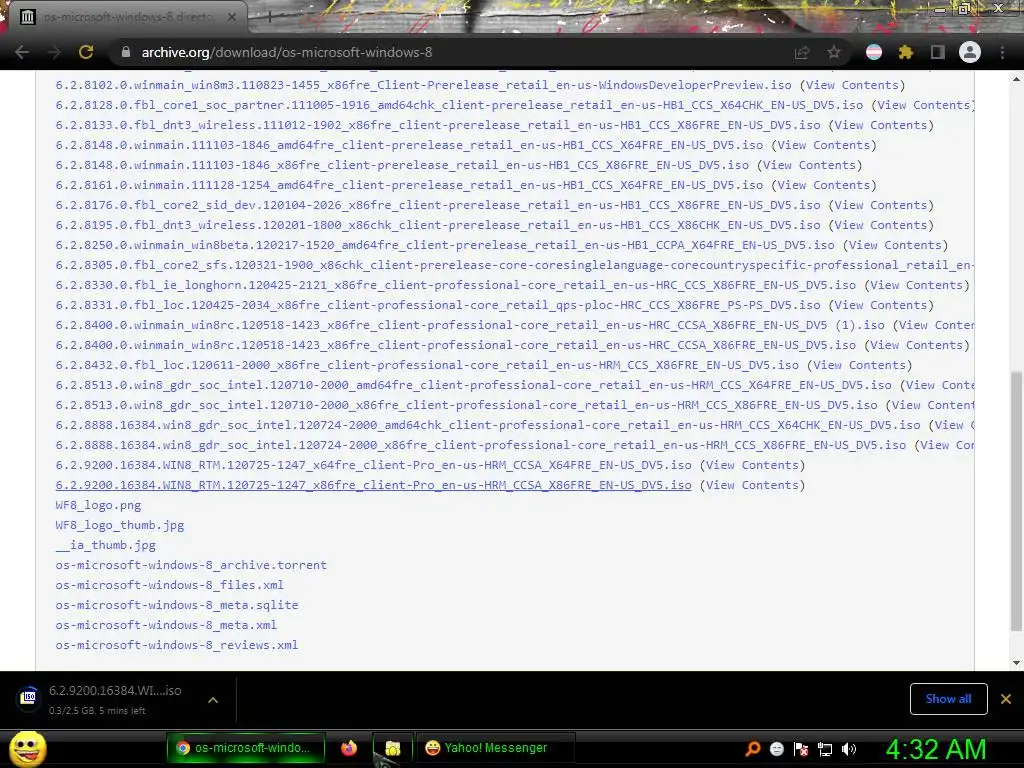Screen dimensions: 1024x768
Task: Download 6.2.8102.0 WindowsDeveloperPreview.iso
Action: coord(423,85)
